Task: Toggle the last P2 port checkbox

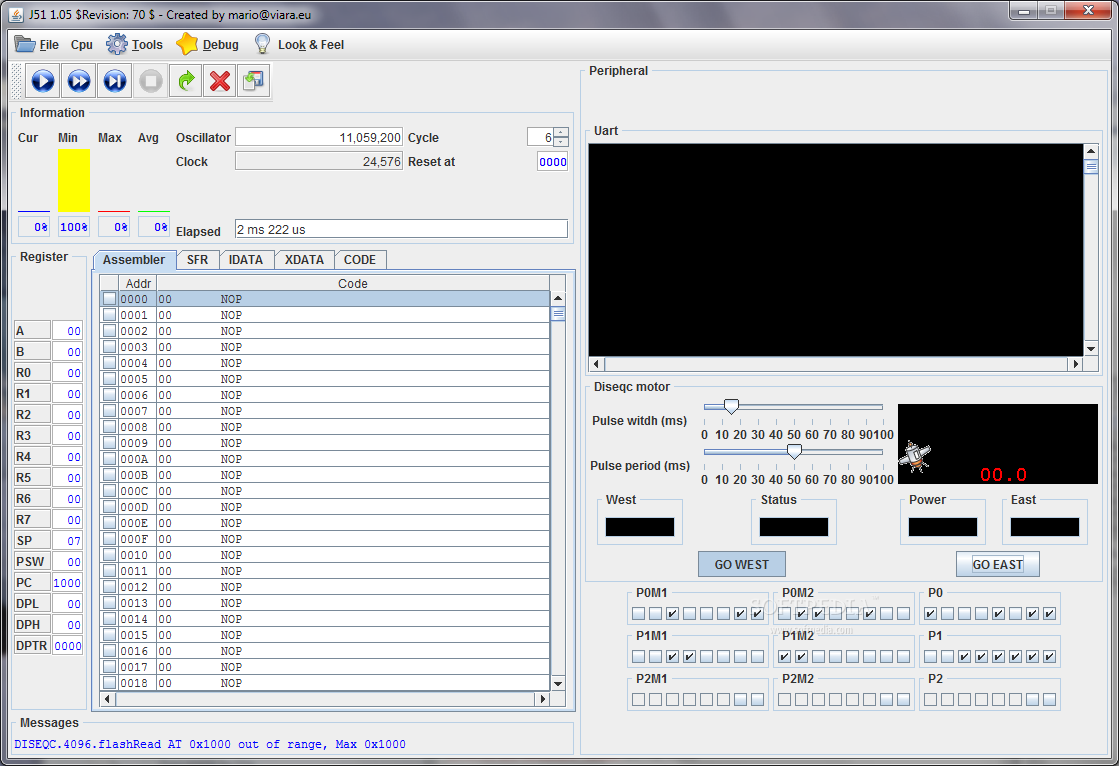Action: [x=1049, y=700]
